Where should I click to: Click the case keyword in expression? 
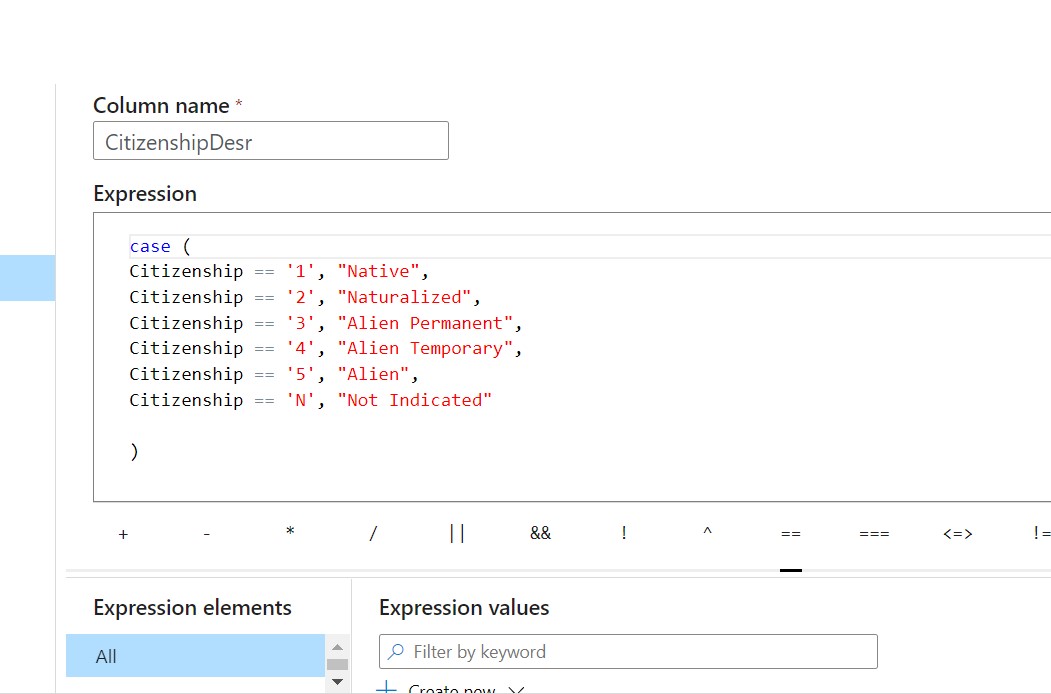coord(150,247)
